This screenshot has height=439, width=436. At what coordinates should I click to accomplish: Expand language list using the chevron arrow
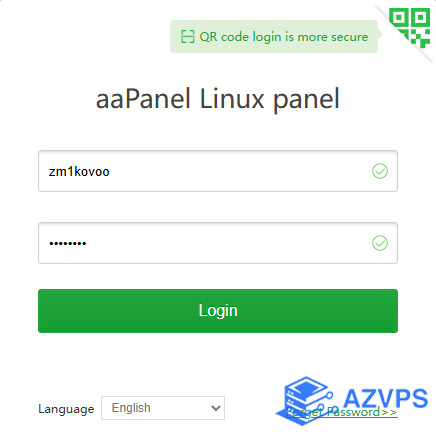pos(216,408)
